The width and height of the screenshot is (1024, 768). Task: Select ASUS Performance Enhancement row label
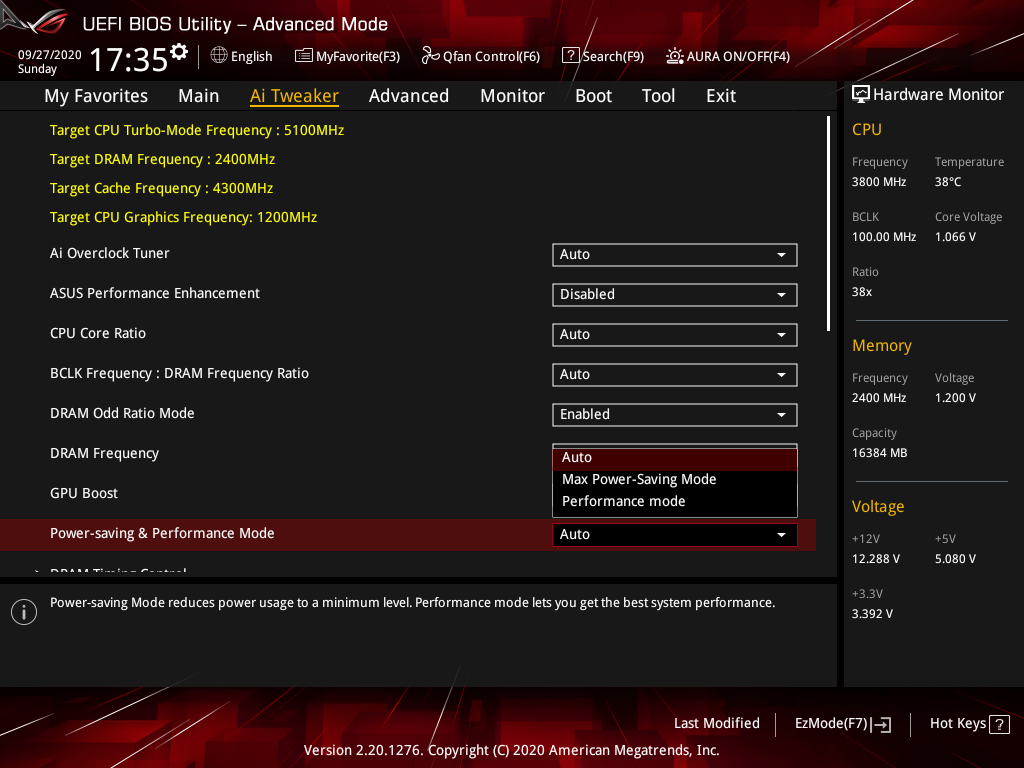(x=155, y=293)
